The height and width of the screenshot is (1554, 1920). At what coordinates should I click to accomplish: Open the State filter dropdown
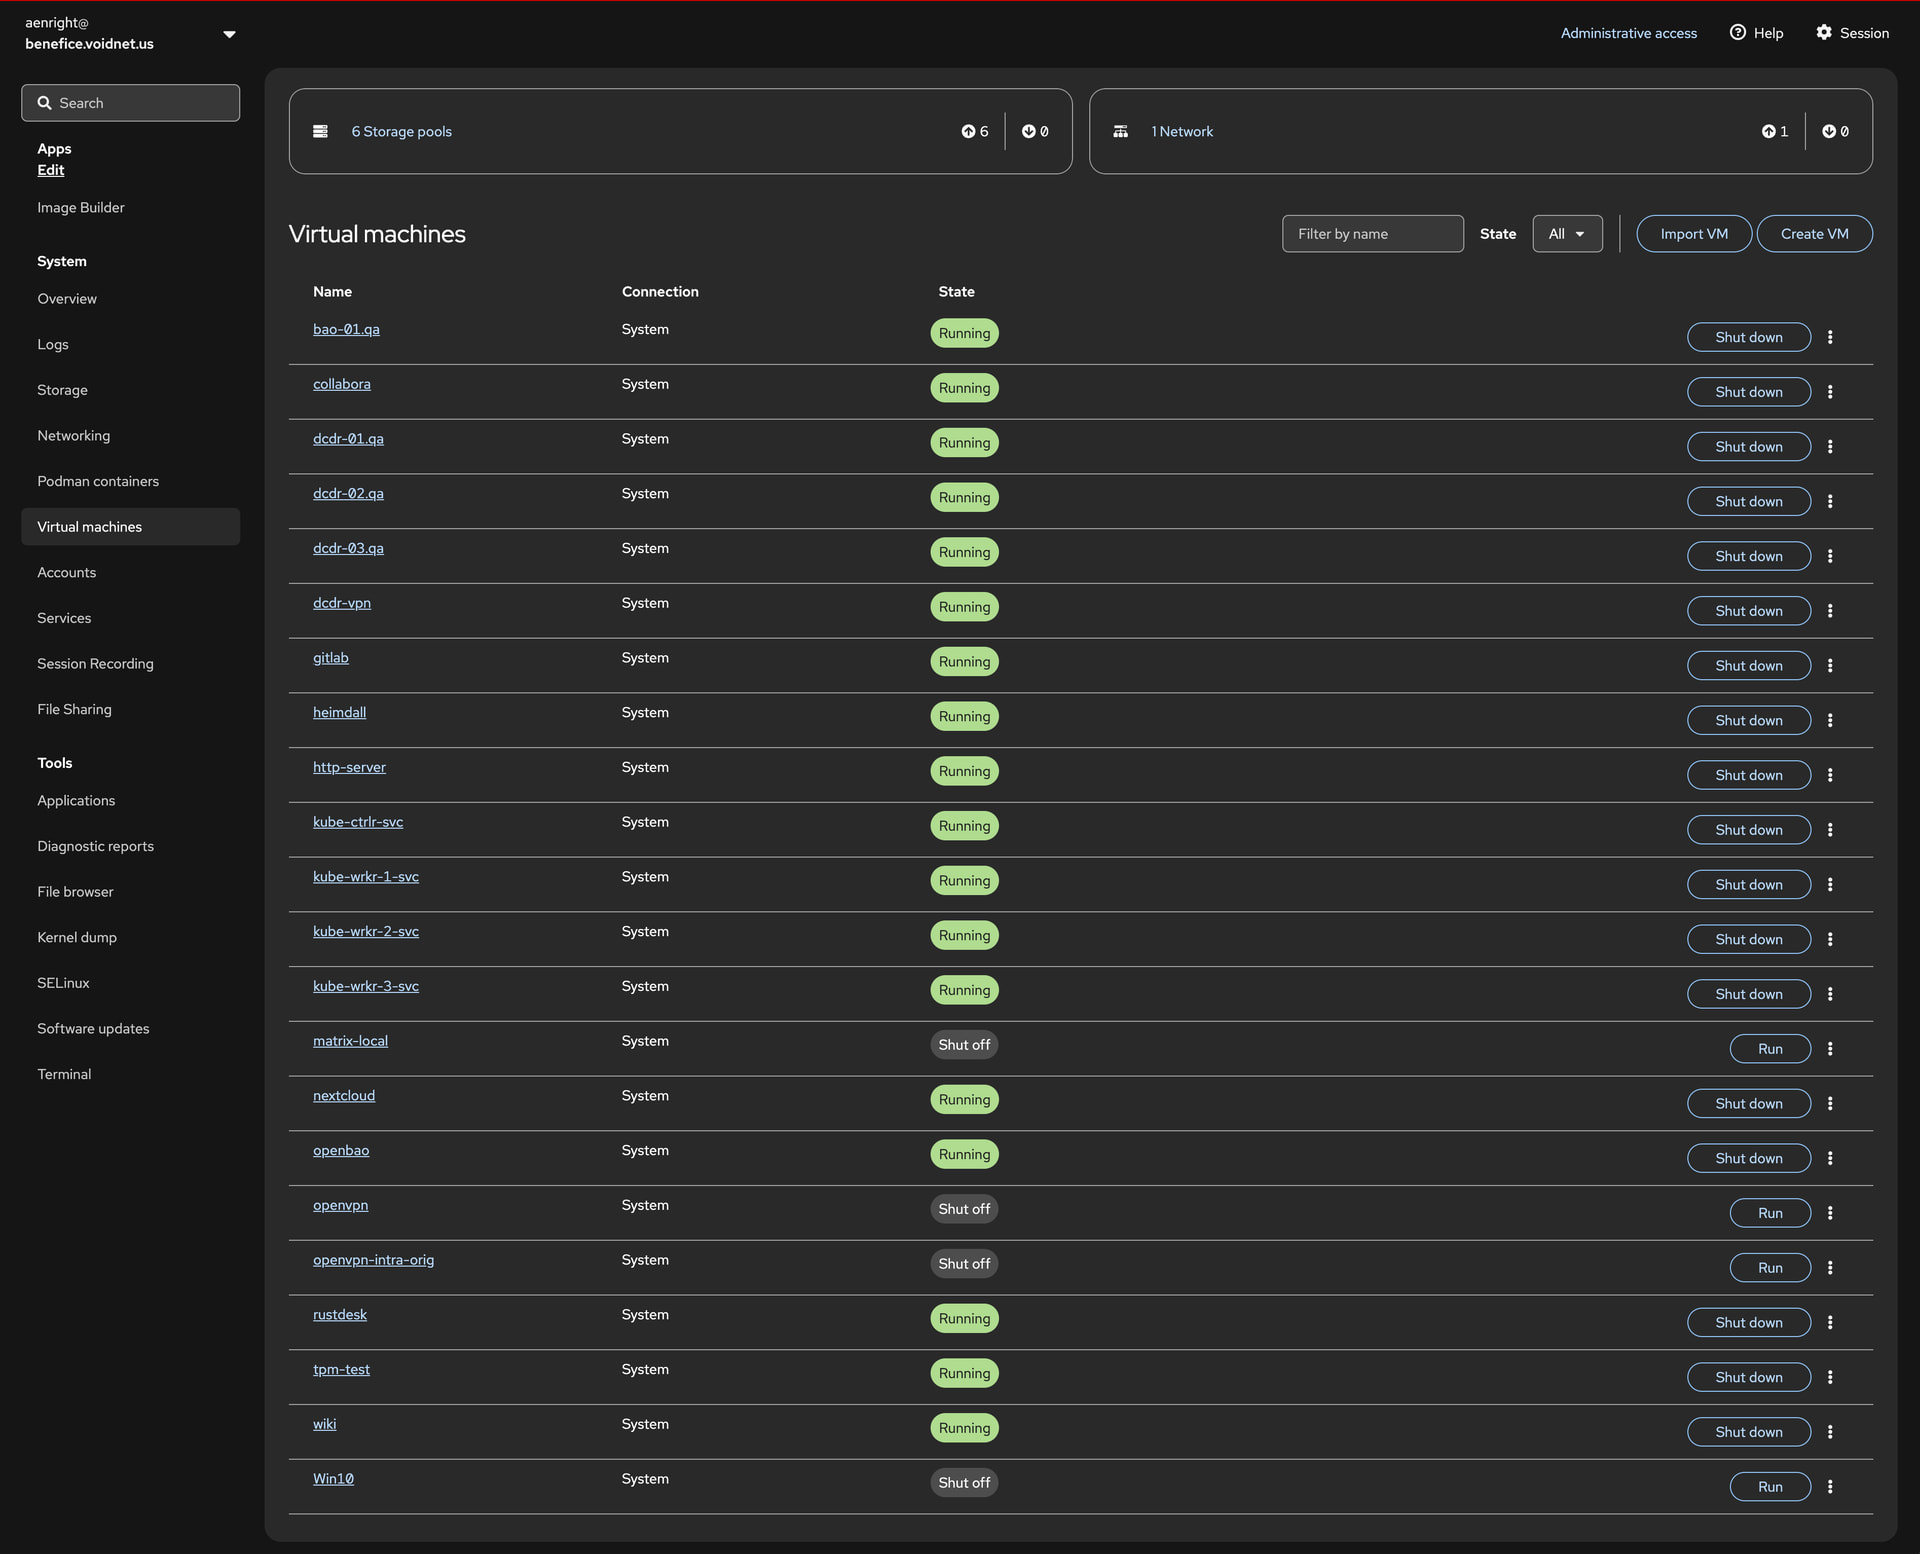[x=1567, y=234]
